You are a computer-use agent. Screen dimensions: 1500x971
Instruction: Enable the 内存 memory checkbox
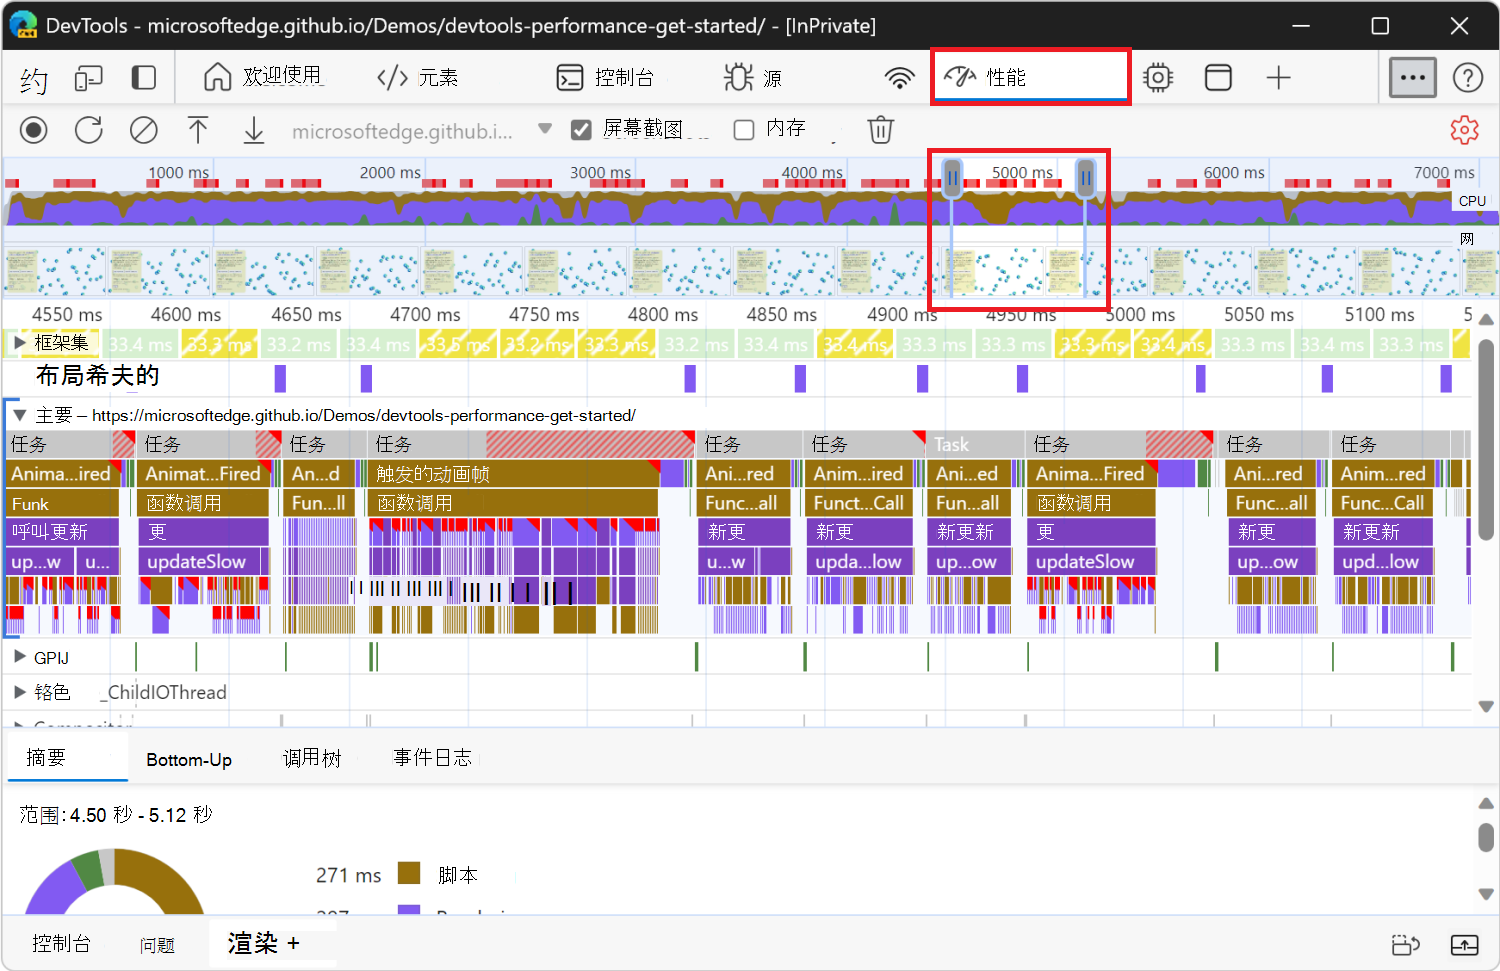pyautogui.click(x=744, y=130)
